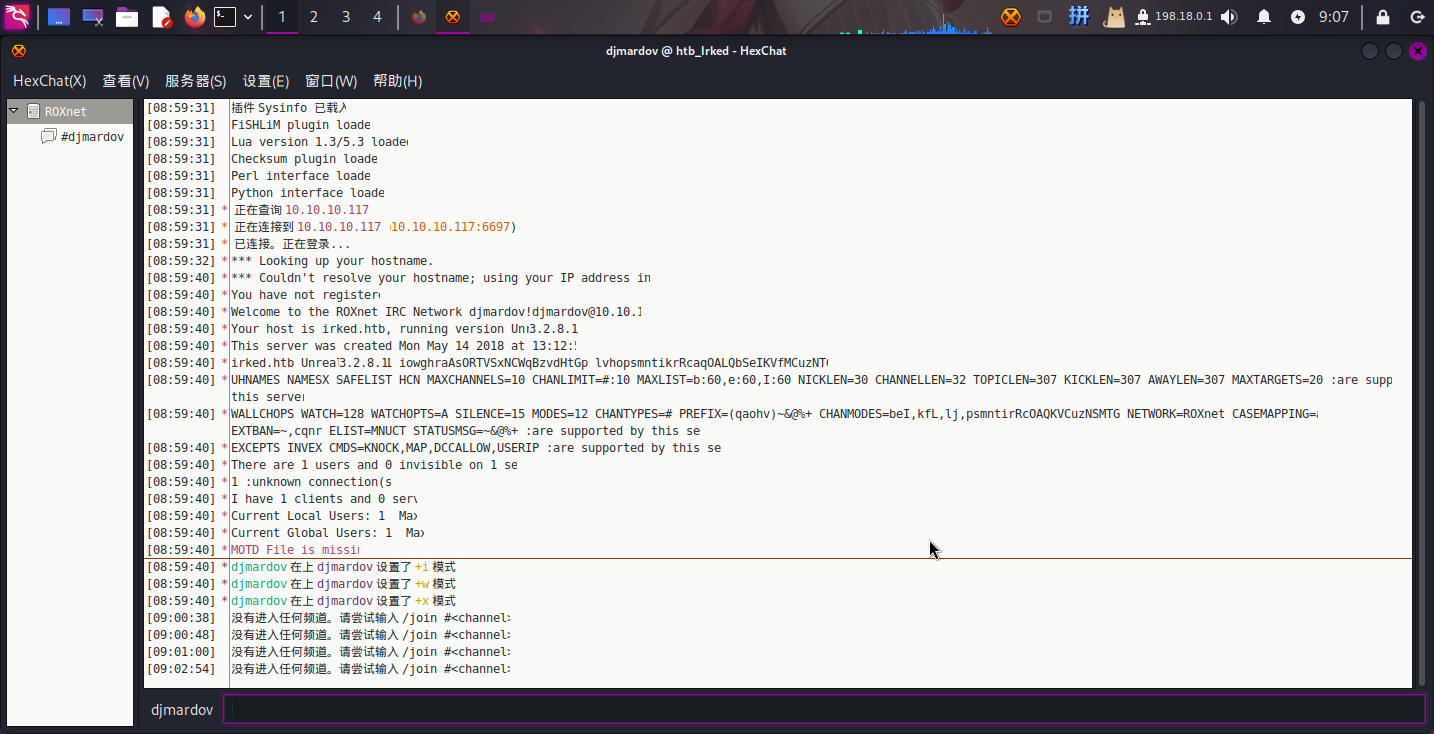This screenshot has width=1434, height=734.
Task: Click djmardov nick in the +w mode line
Action: tap(259, 584)
